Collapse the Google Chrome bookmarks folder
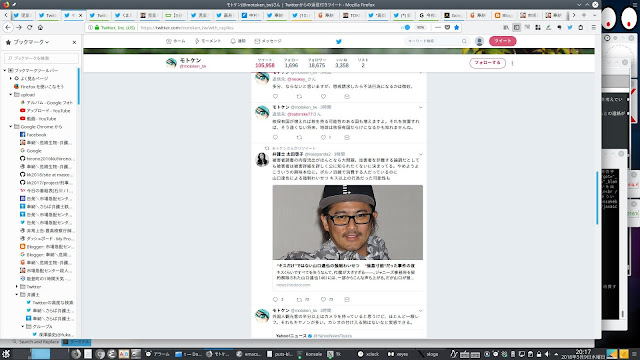The width and height of the screenshot is (640, 360). (x=11, y=127)
